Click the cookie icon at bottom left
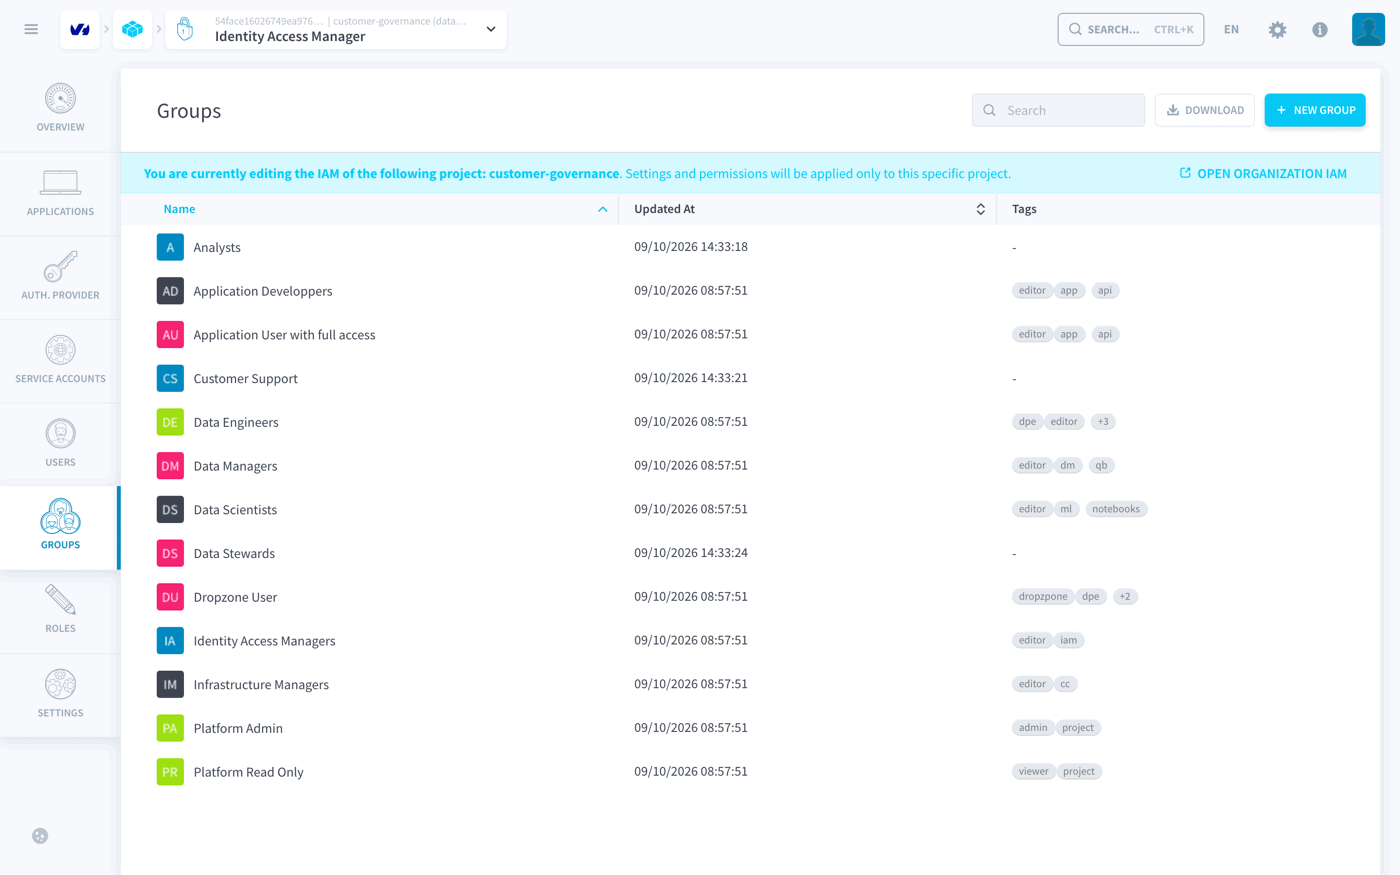The image size is (1400, 875). click(x=40, y=836)
